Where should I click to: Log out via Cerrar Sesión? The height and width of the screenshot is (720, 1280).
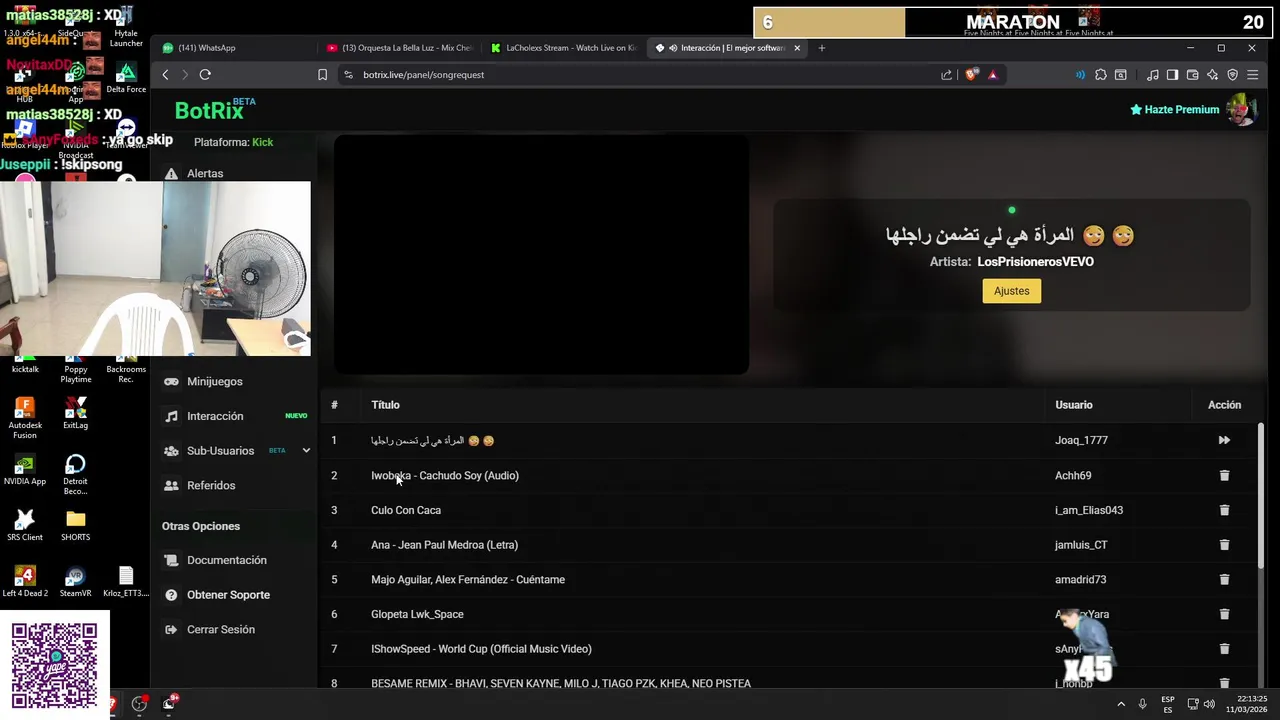coord(220,629)
